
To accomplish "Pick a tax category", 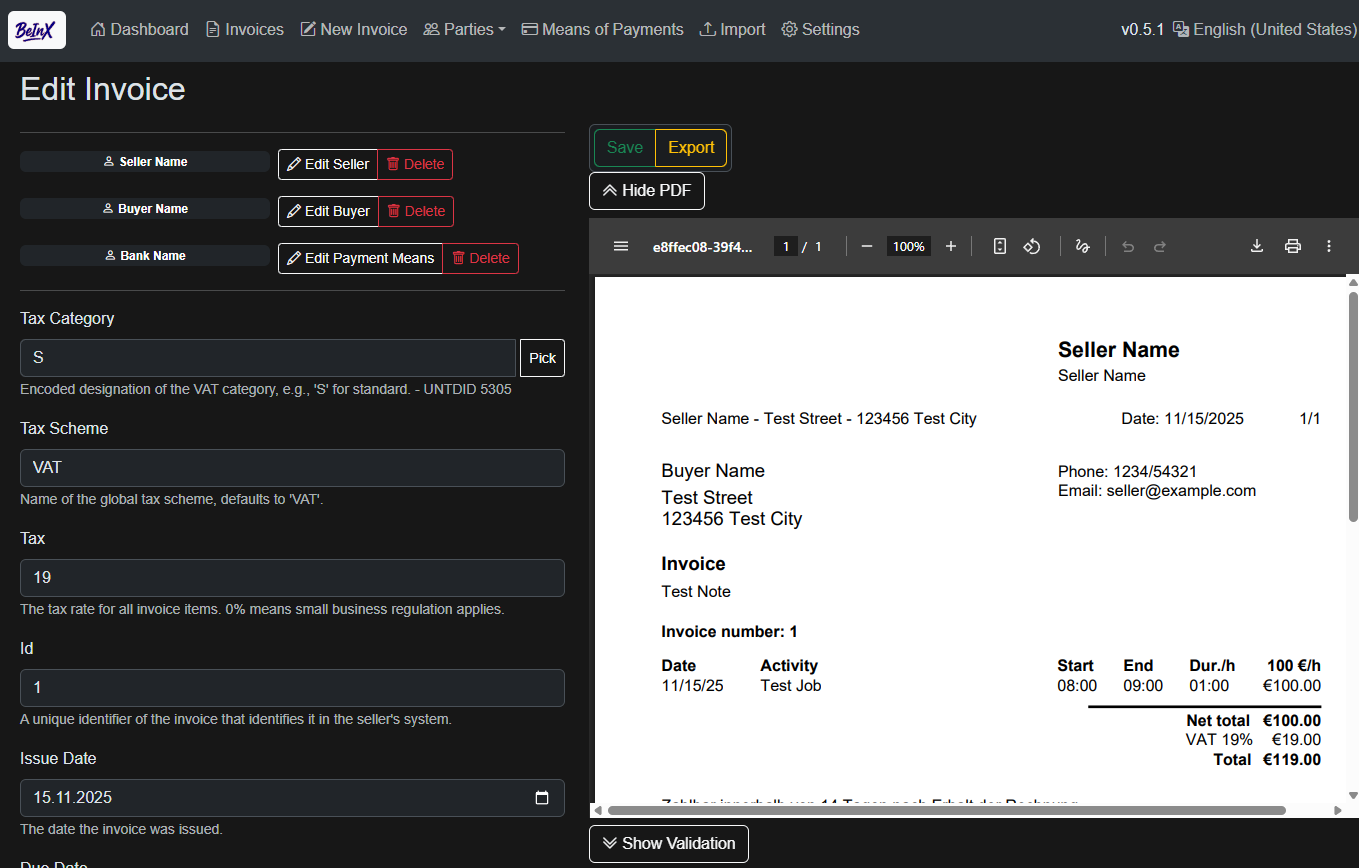I will coord(542,357).
